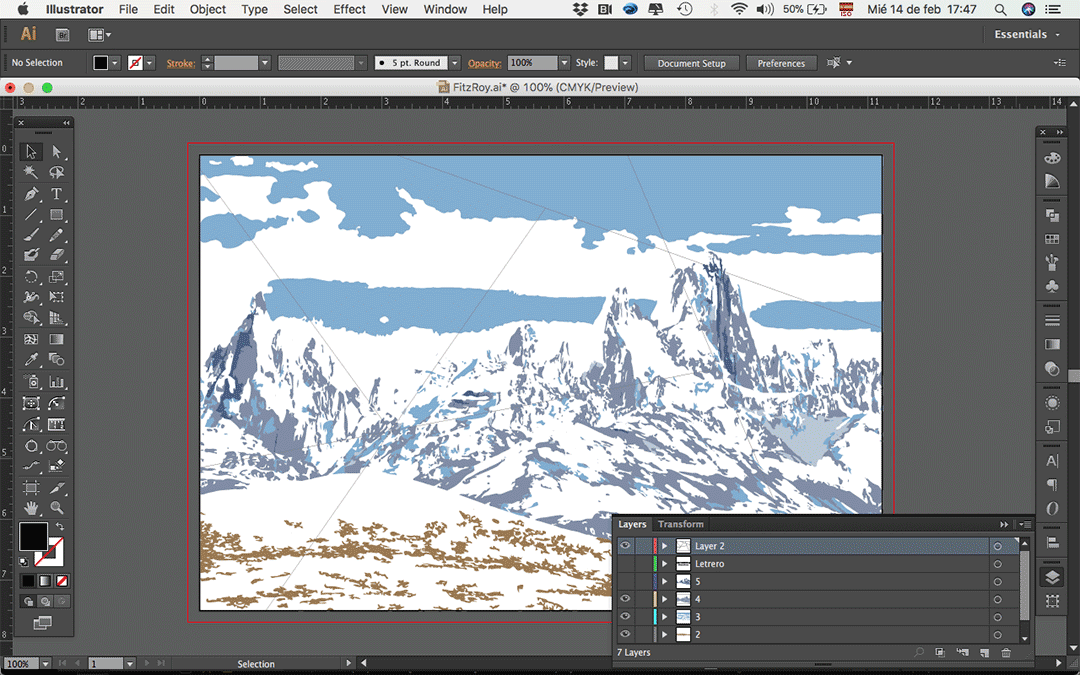Open the Effect menu
This screenshot has height=675, width=1080.
pyautogui.click(x=349, y=9)
